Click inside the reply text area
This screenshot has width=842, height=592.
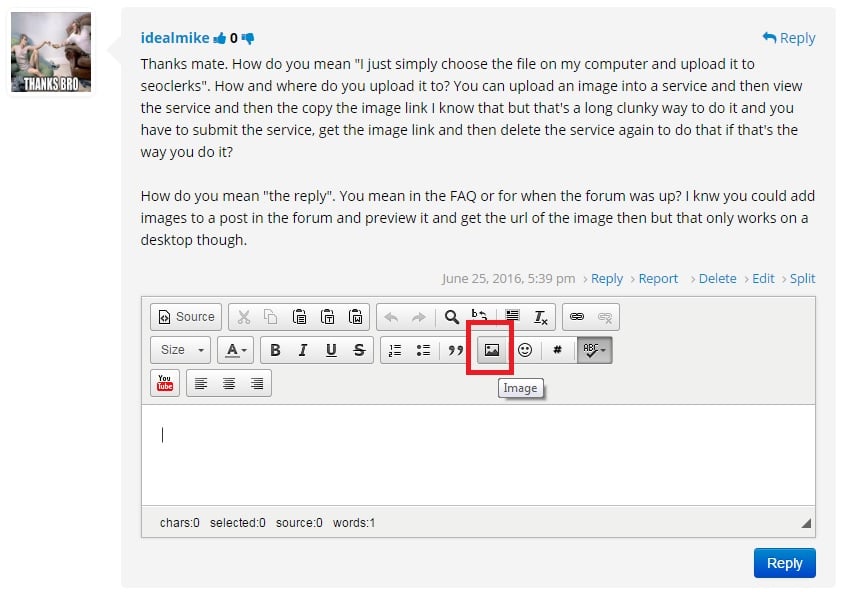point(478,455)
